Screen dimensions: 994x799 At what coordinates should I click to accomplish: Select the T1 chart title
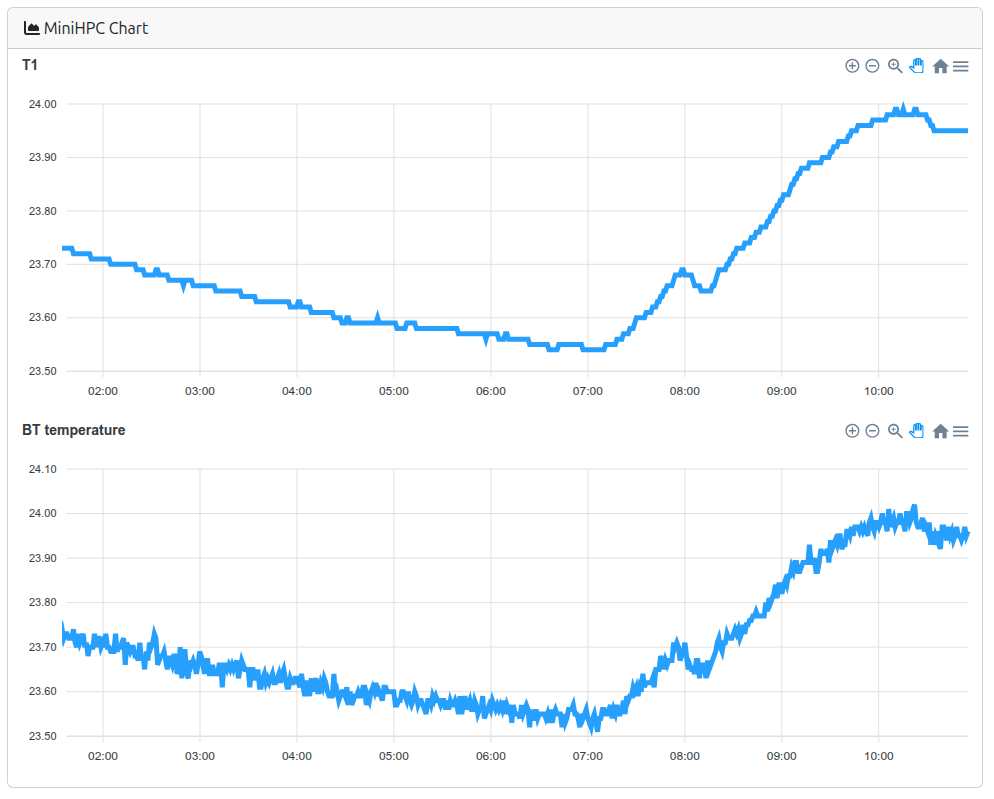click(30, 65)
